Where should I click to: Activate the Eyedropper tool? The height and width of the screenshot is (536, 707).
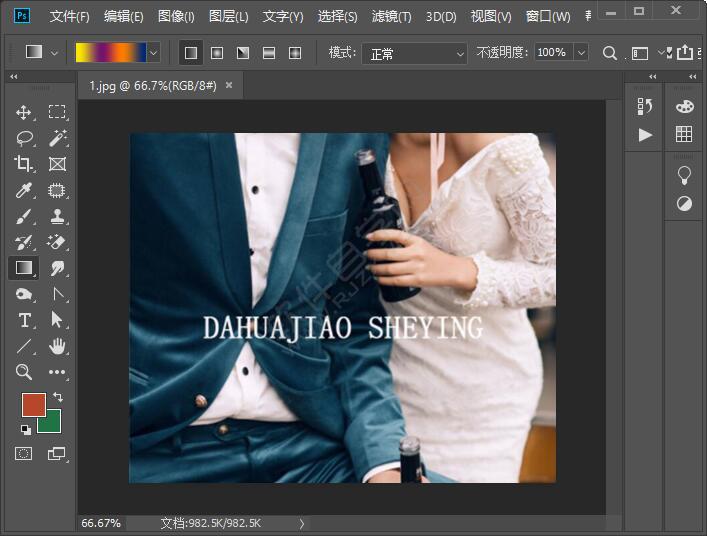24,190
